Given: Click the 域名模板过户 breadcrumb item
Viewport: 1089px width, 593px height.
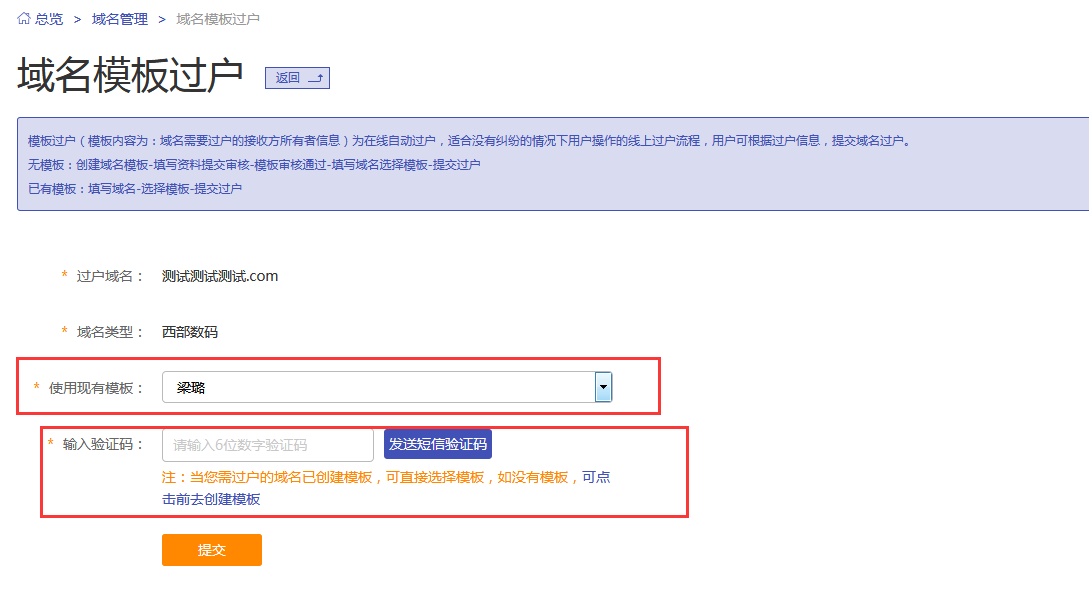Looking at the screenshot, I should coord(218,19).
